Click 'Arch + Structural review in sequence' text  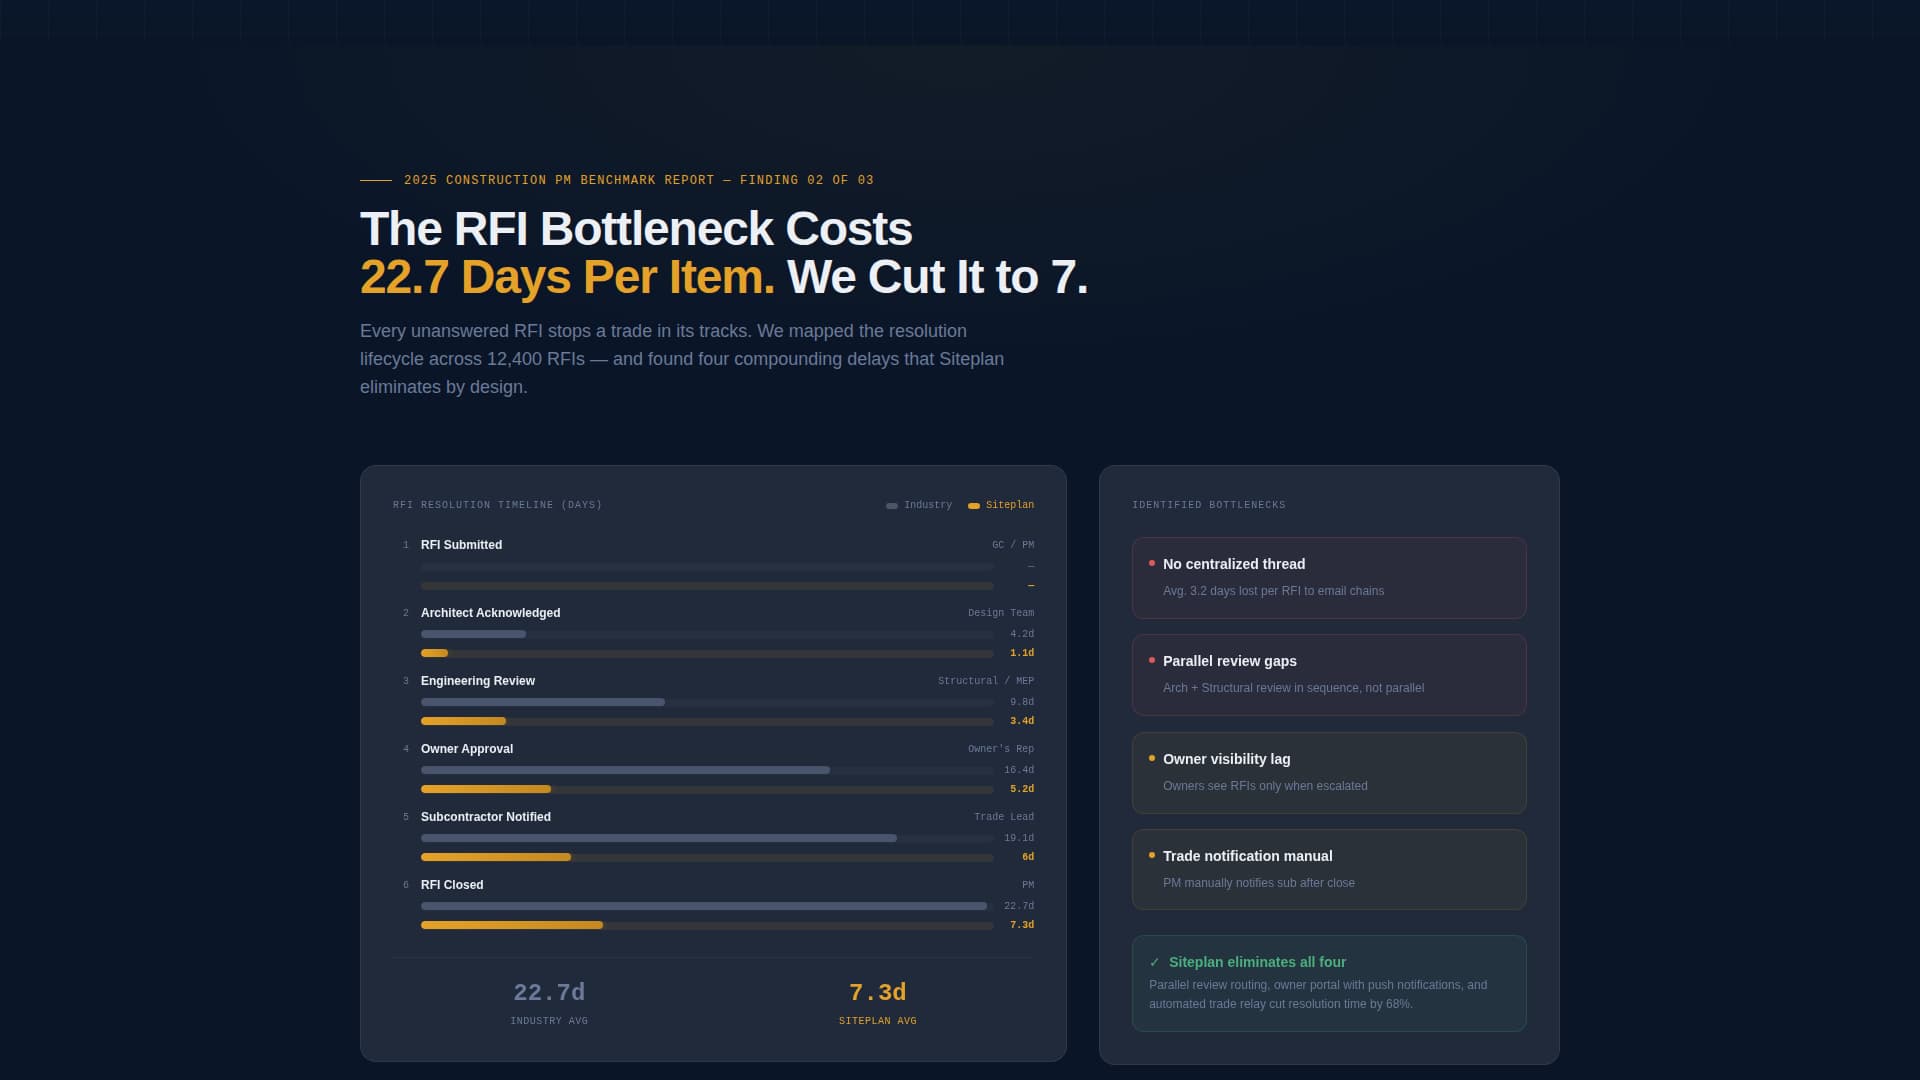pos(1293,688)
